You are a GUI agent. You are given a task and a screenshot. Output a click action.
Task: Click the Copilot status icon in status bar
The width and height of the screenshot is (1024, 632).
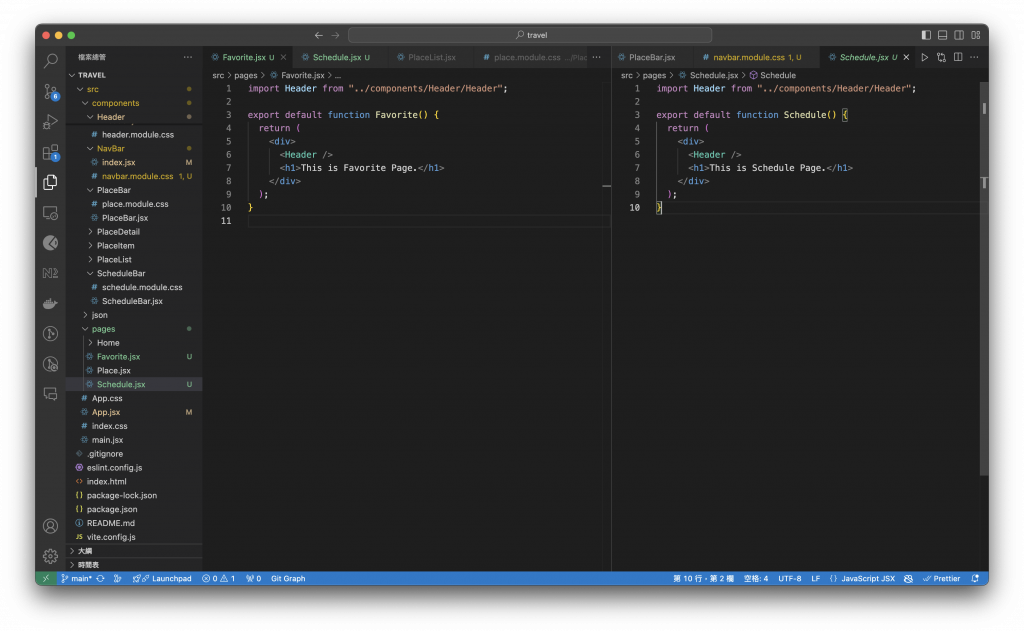pos(908,578)
